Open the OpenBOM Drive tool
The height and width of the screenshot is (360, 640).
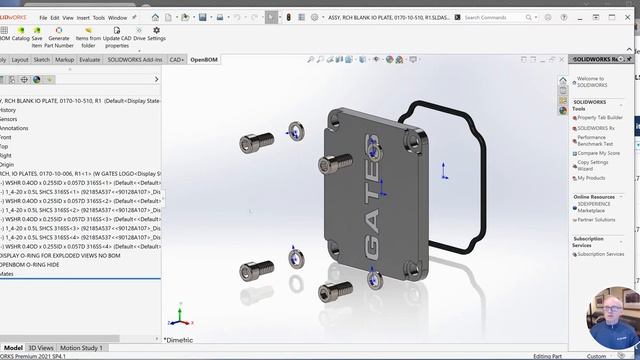(x=139, y=34)
